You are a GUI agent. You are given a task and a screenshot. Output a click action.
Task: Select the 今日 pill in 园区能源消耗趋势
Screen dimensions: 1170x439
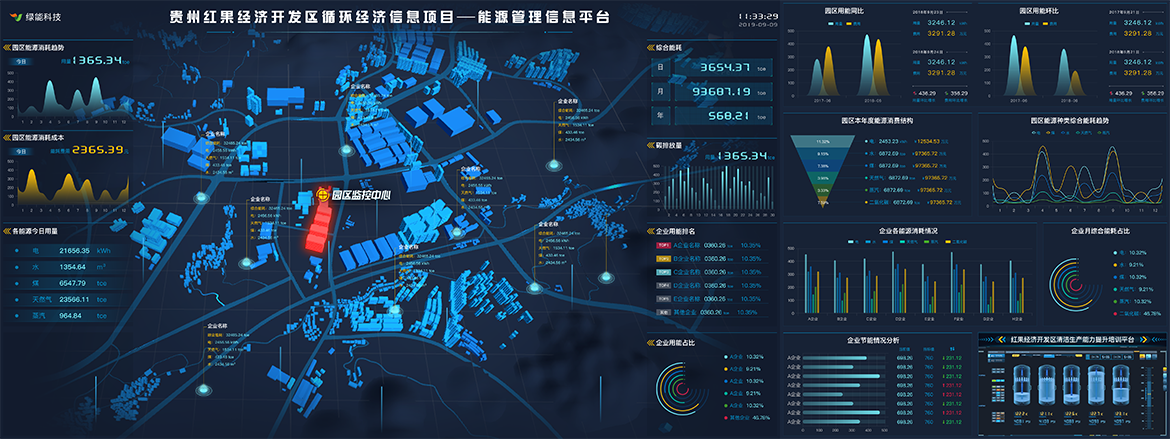(21, 62)
